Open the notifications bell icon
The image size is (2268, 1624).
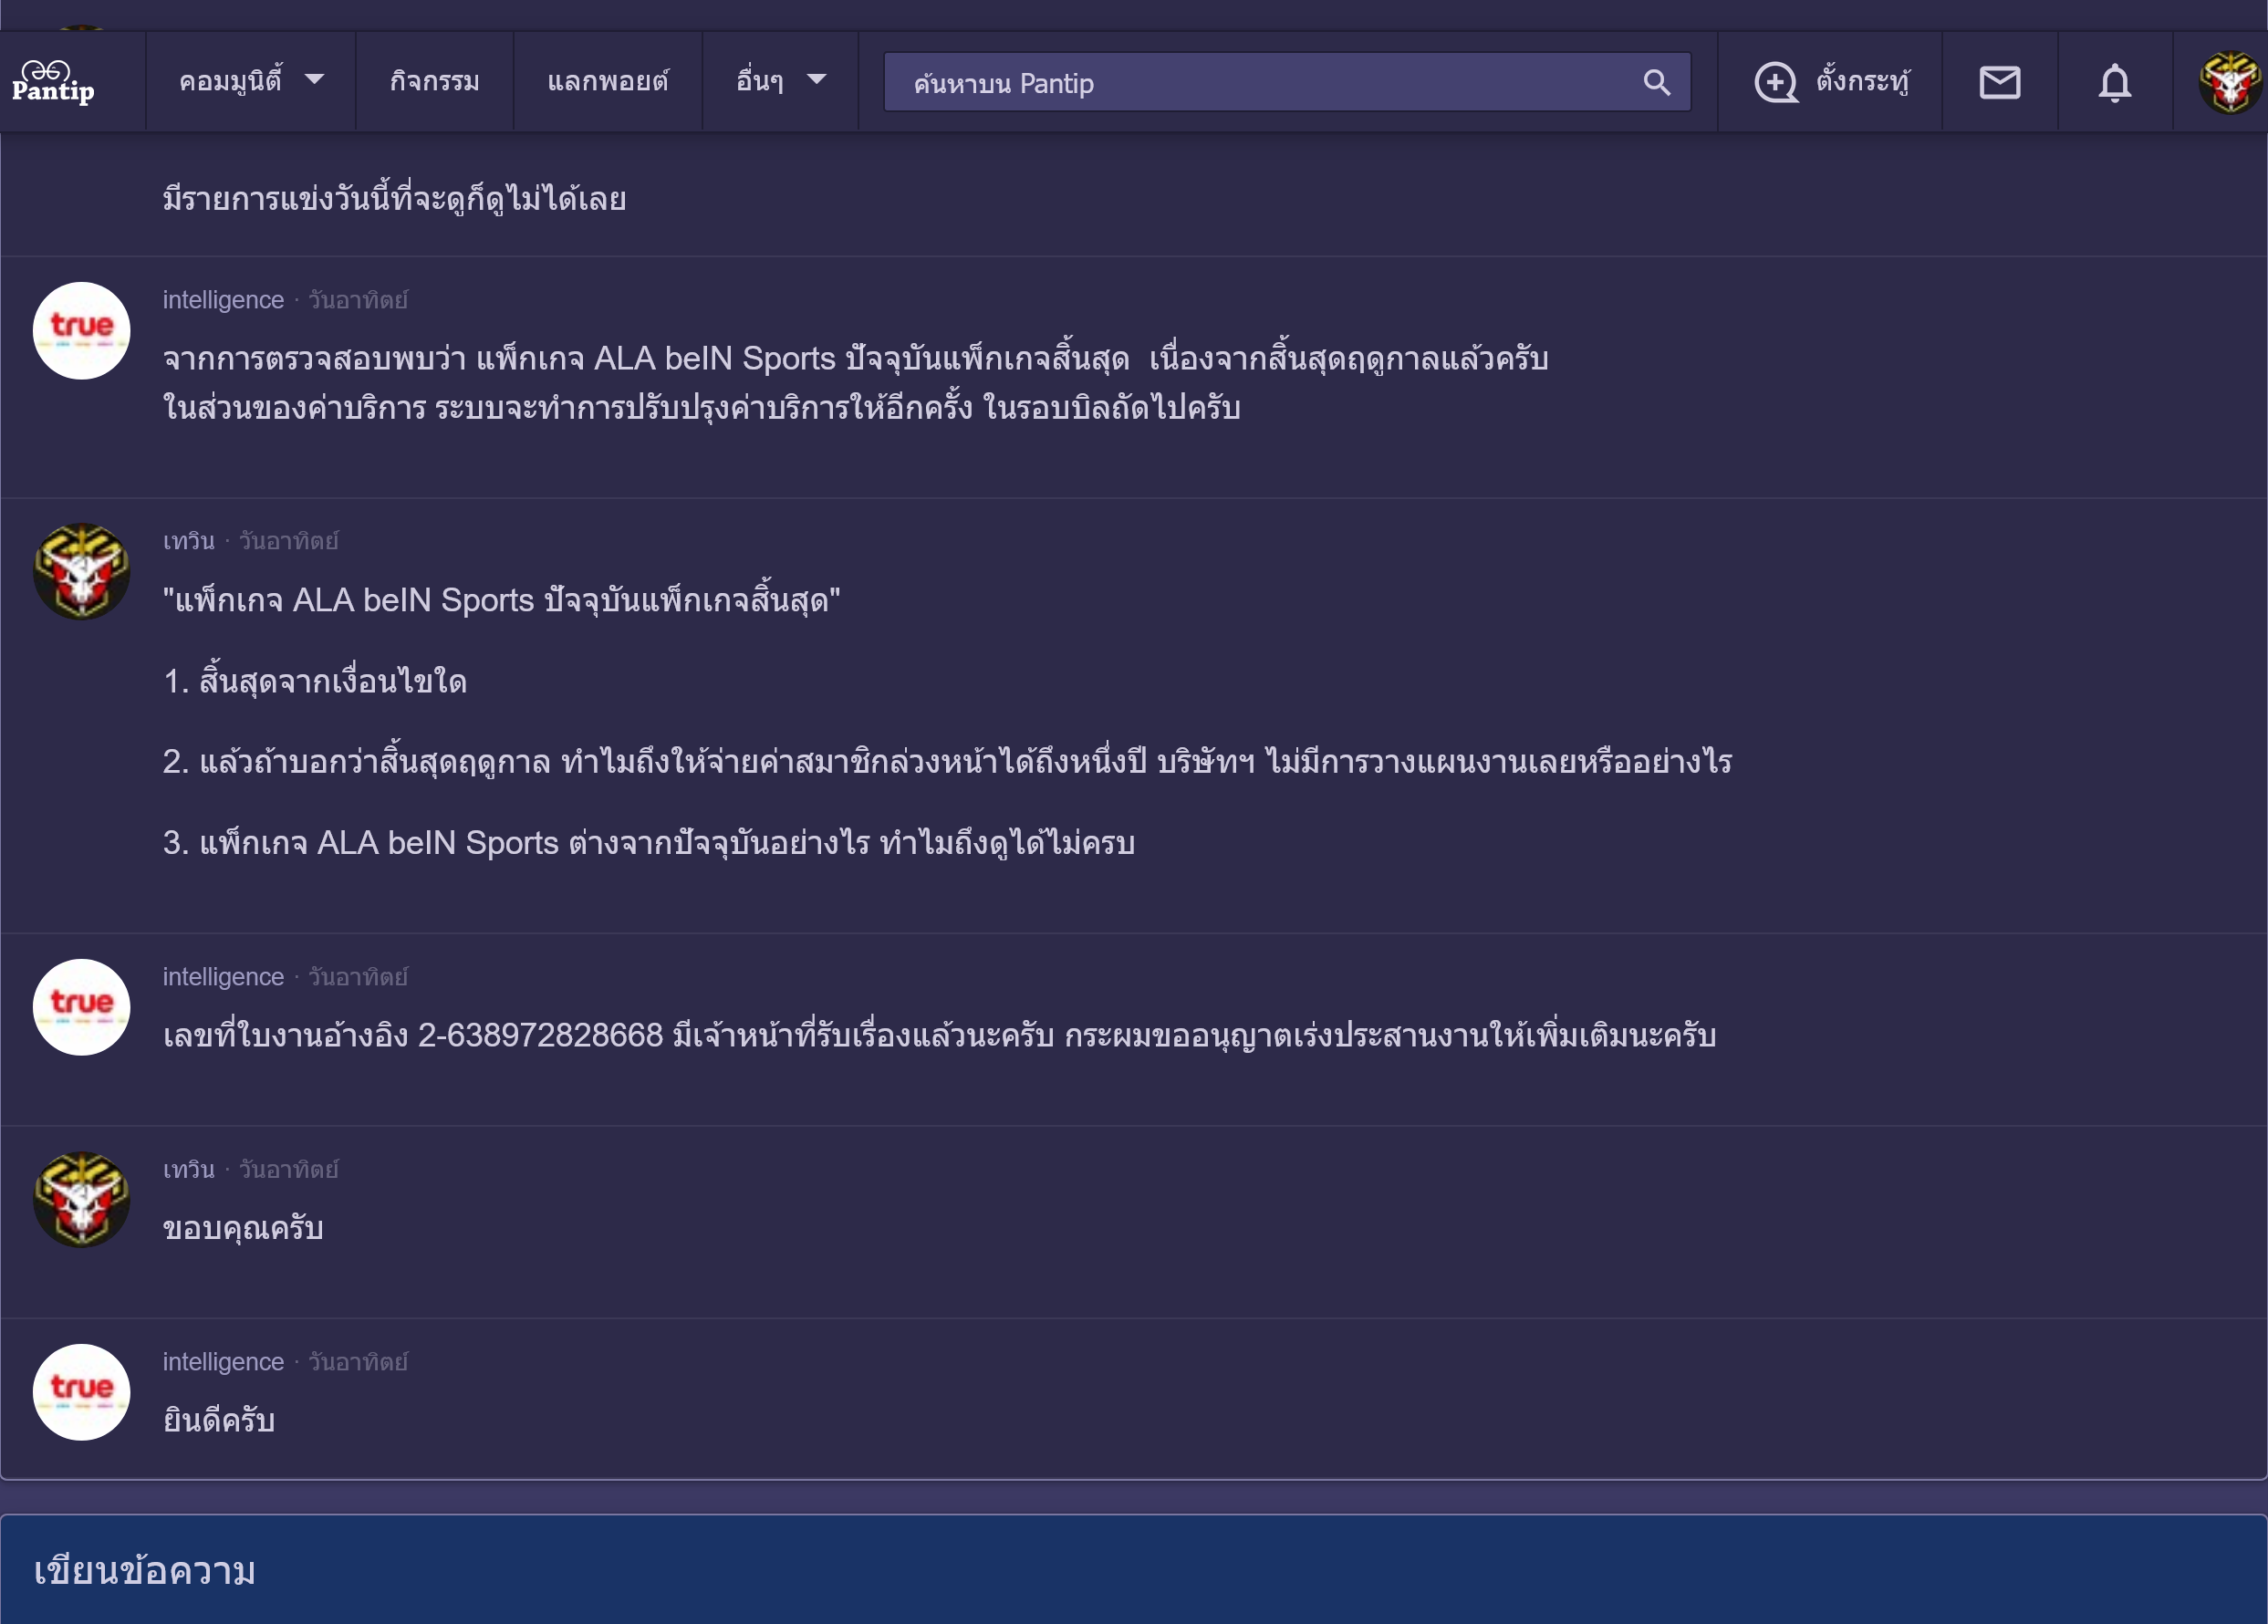point(2114,82)
